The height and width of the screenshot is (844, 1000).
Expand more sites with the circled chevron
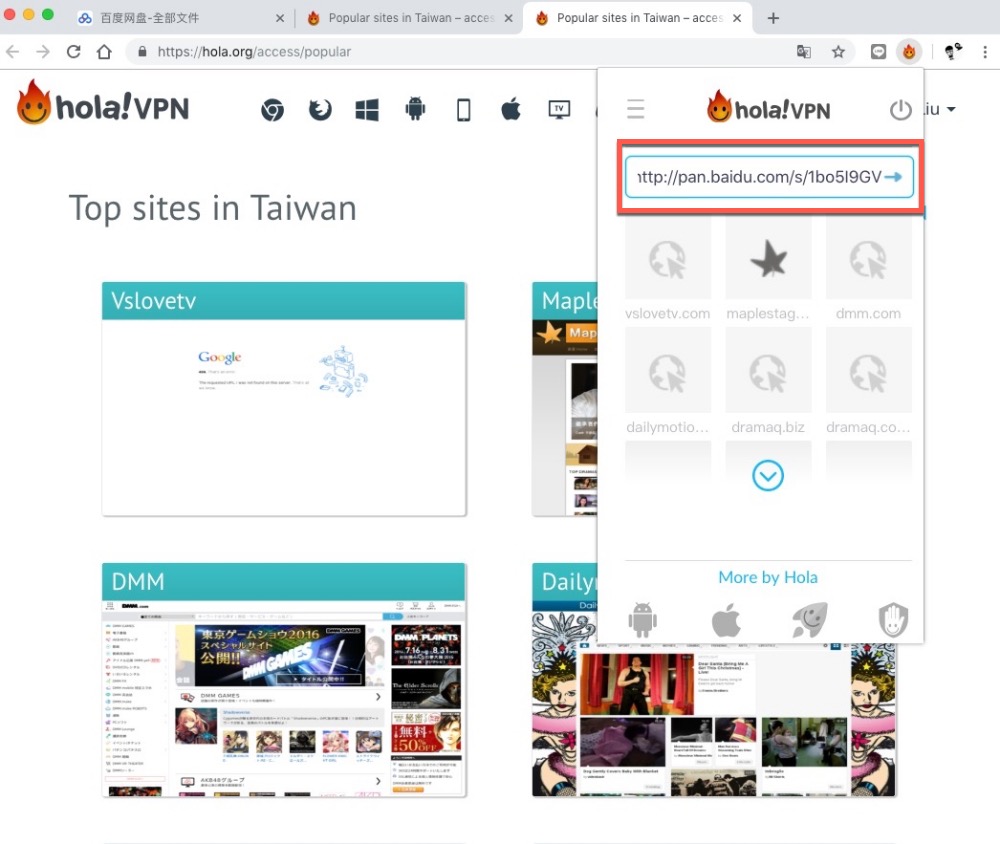(768, 476)
